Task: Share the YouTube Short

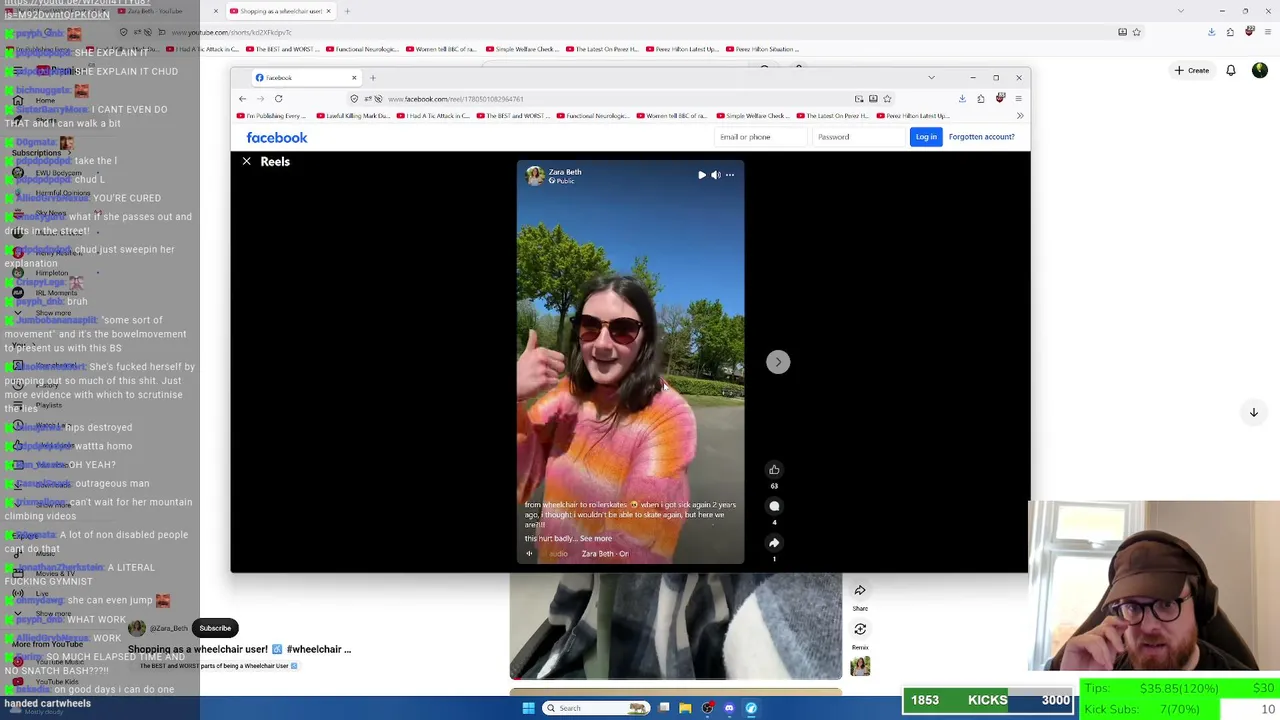Action: point(860,591)
